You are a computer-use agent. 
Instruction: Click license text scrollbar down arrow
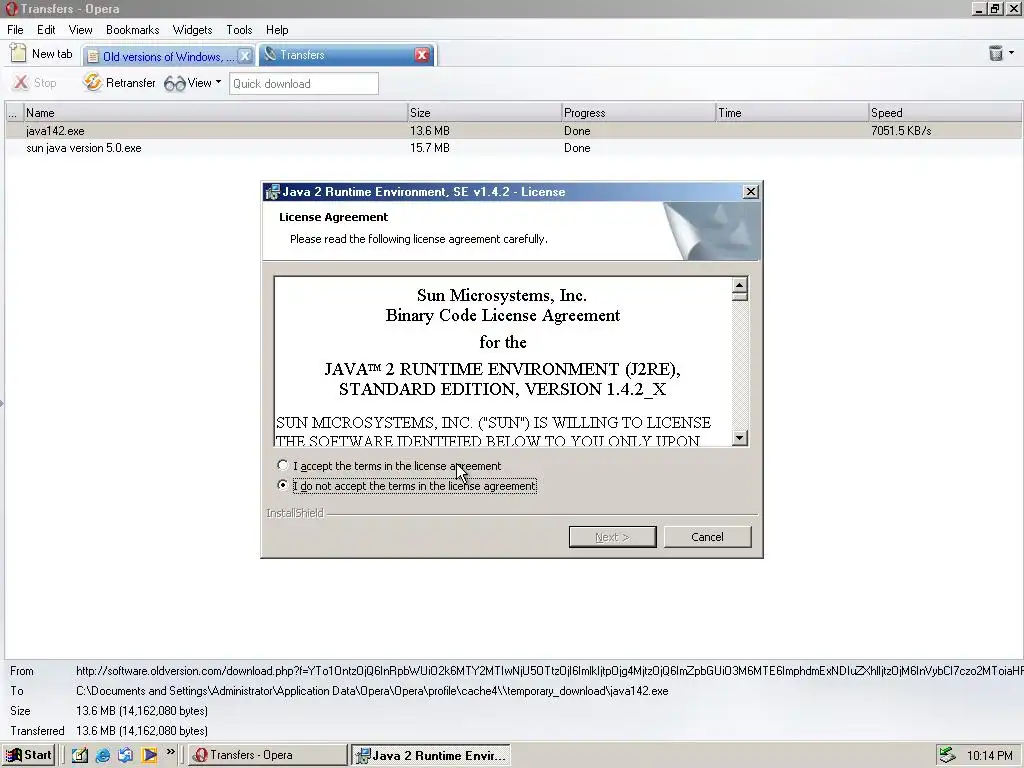point(739,438)
